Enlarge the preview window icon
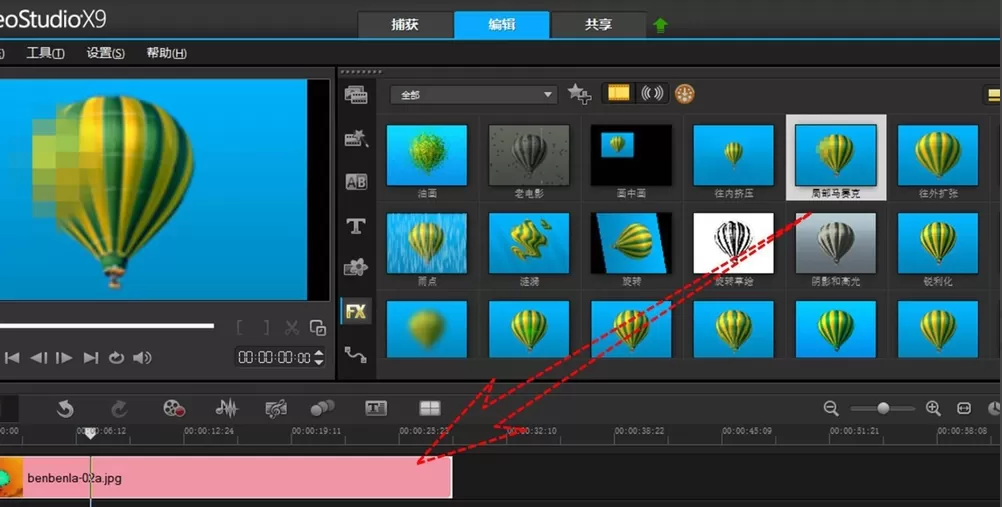This screenshot has height=507, width=1002. 318,328
